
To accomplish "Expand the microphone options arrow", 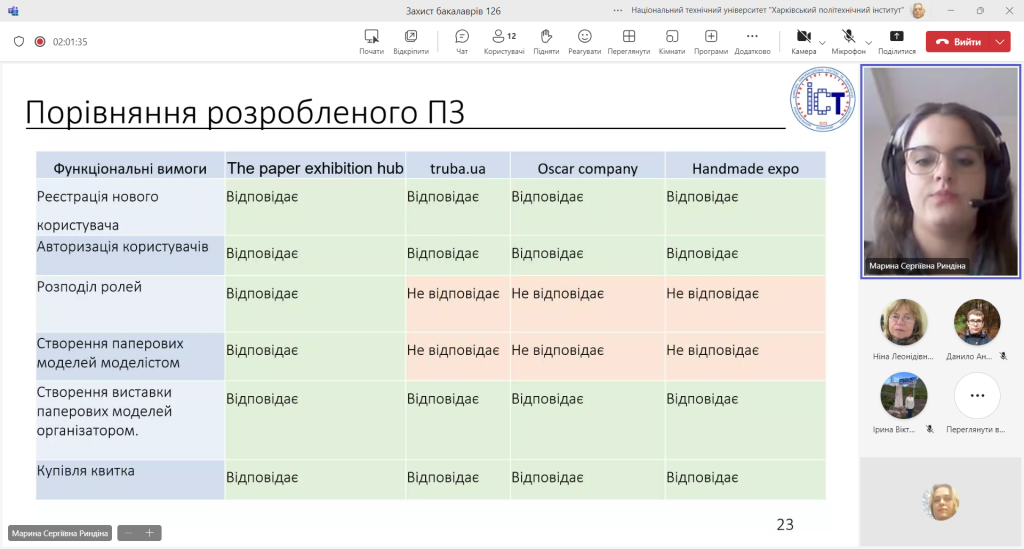I will pyautogui.click(x=867, y=42).
